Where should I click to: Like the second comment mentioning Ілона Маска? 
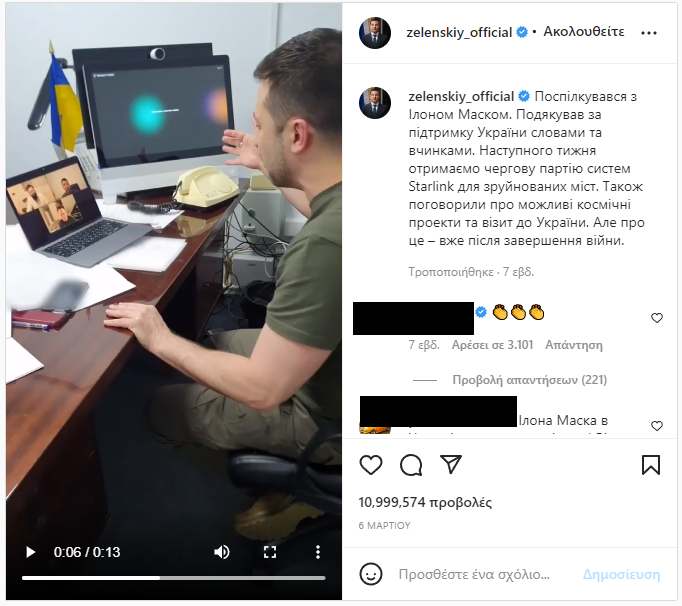[x=656, y=426]
